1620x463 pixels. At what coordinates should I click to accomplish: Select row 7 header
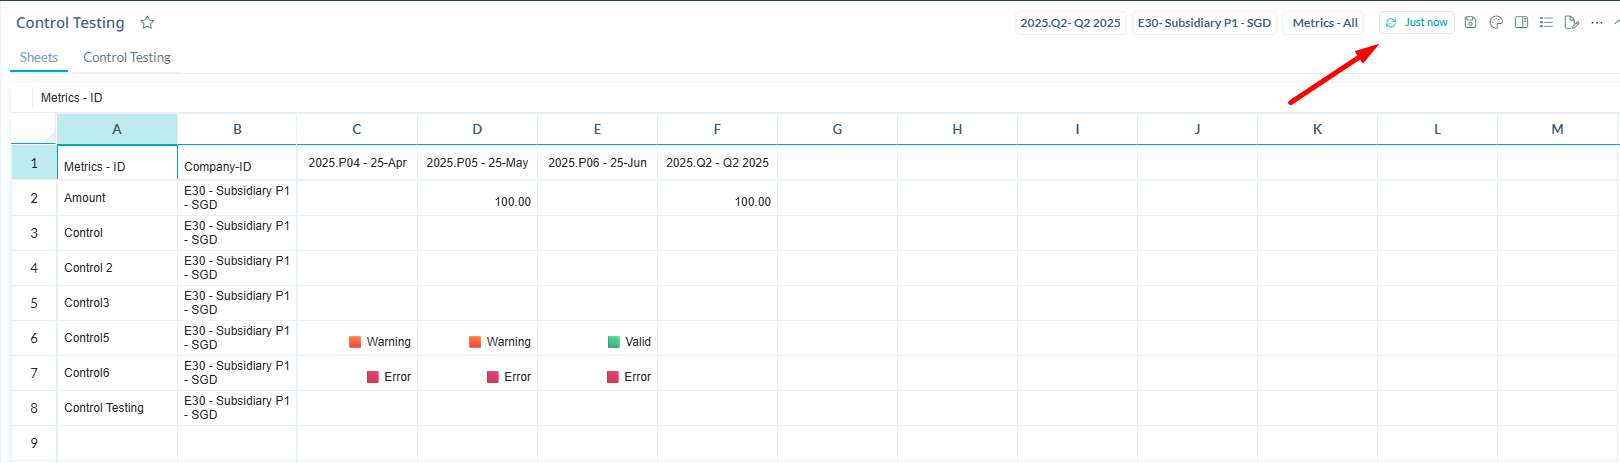pos(34,373)
